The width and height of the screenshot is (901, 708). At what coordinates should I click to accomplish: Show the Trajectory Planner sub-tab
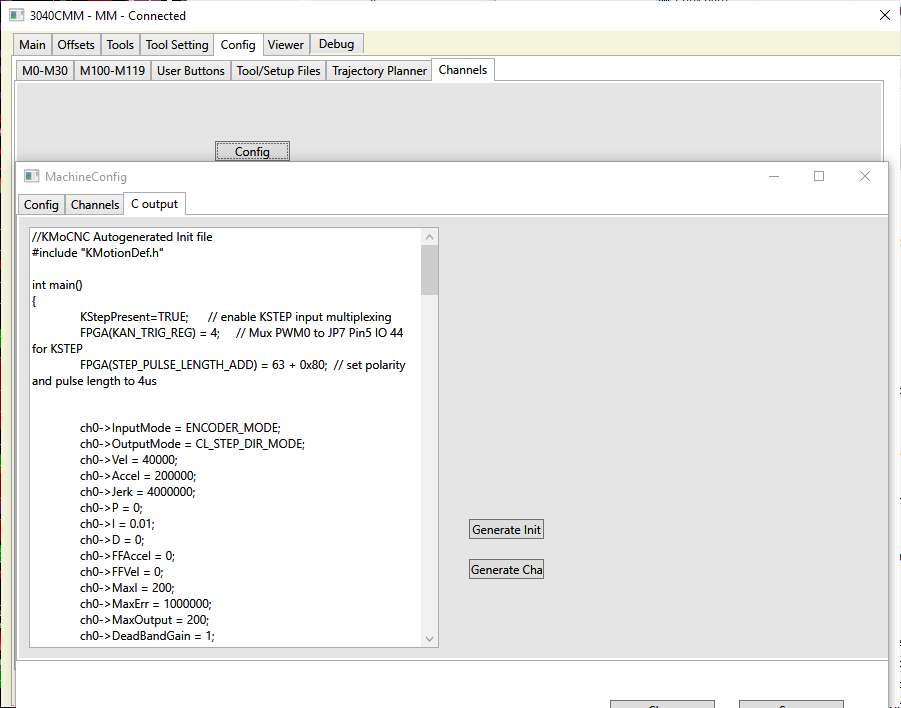[379, 71]
